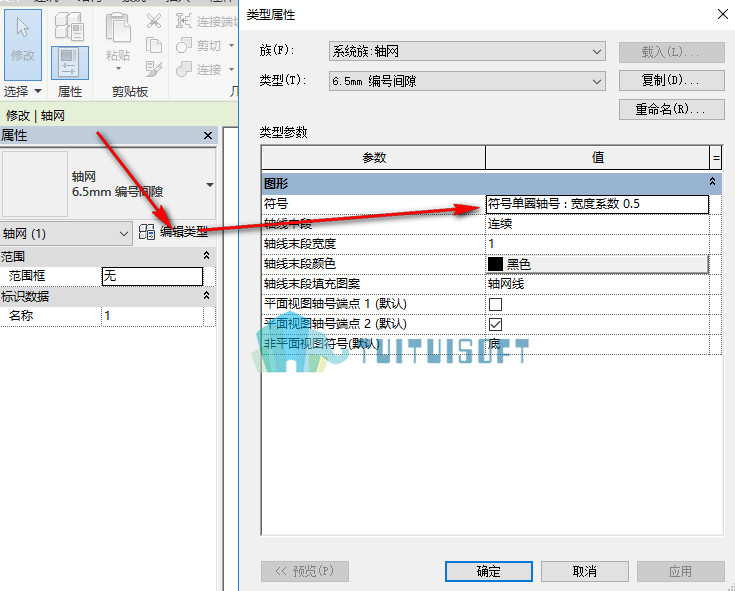Viewport: 735px width, 591px height.
Task: Open the 粘贴 (Paste) dropdown arrow
Action: point(118,69)
